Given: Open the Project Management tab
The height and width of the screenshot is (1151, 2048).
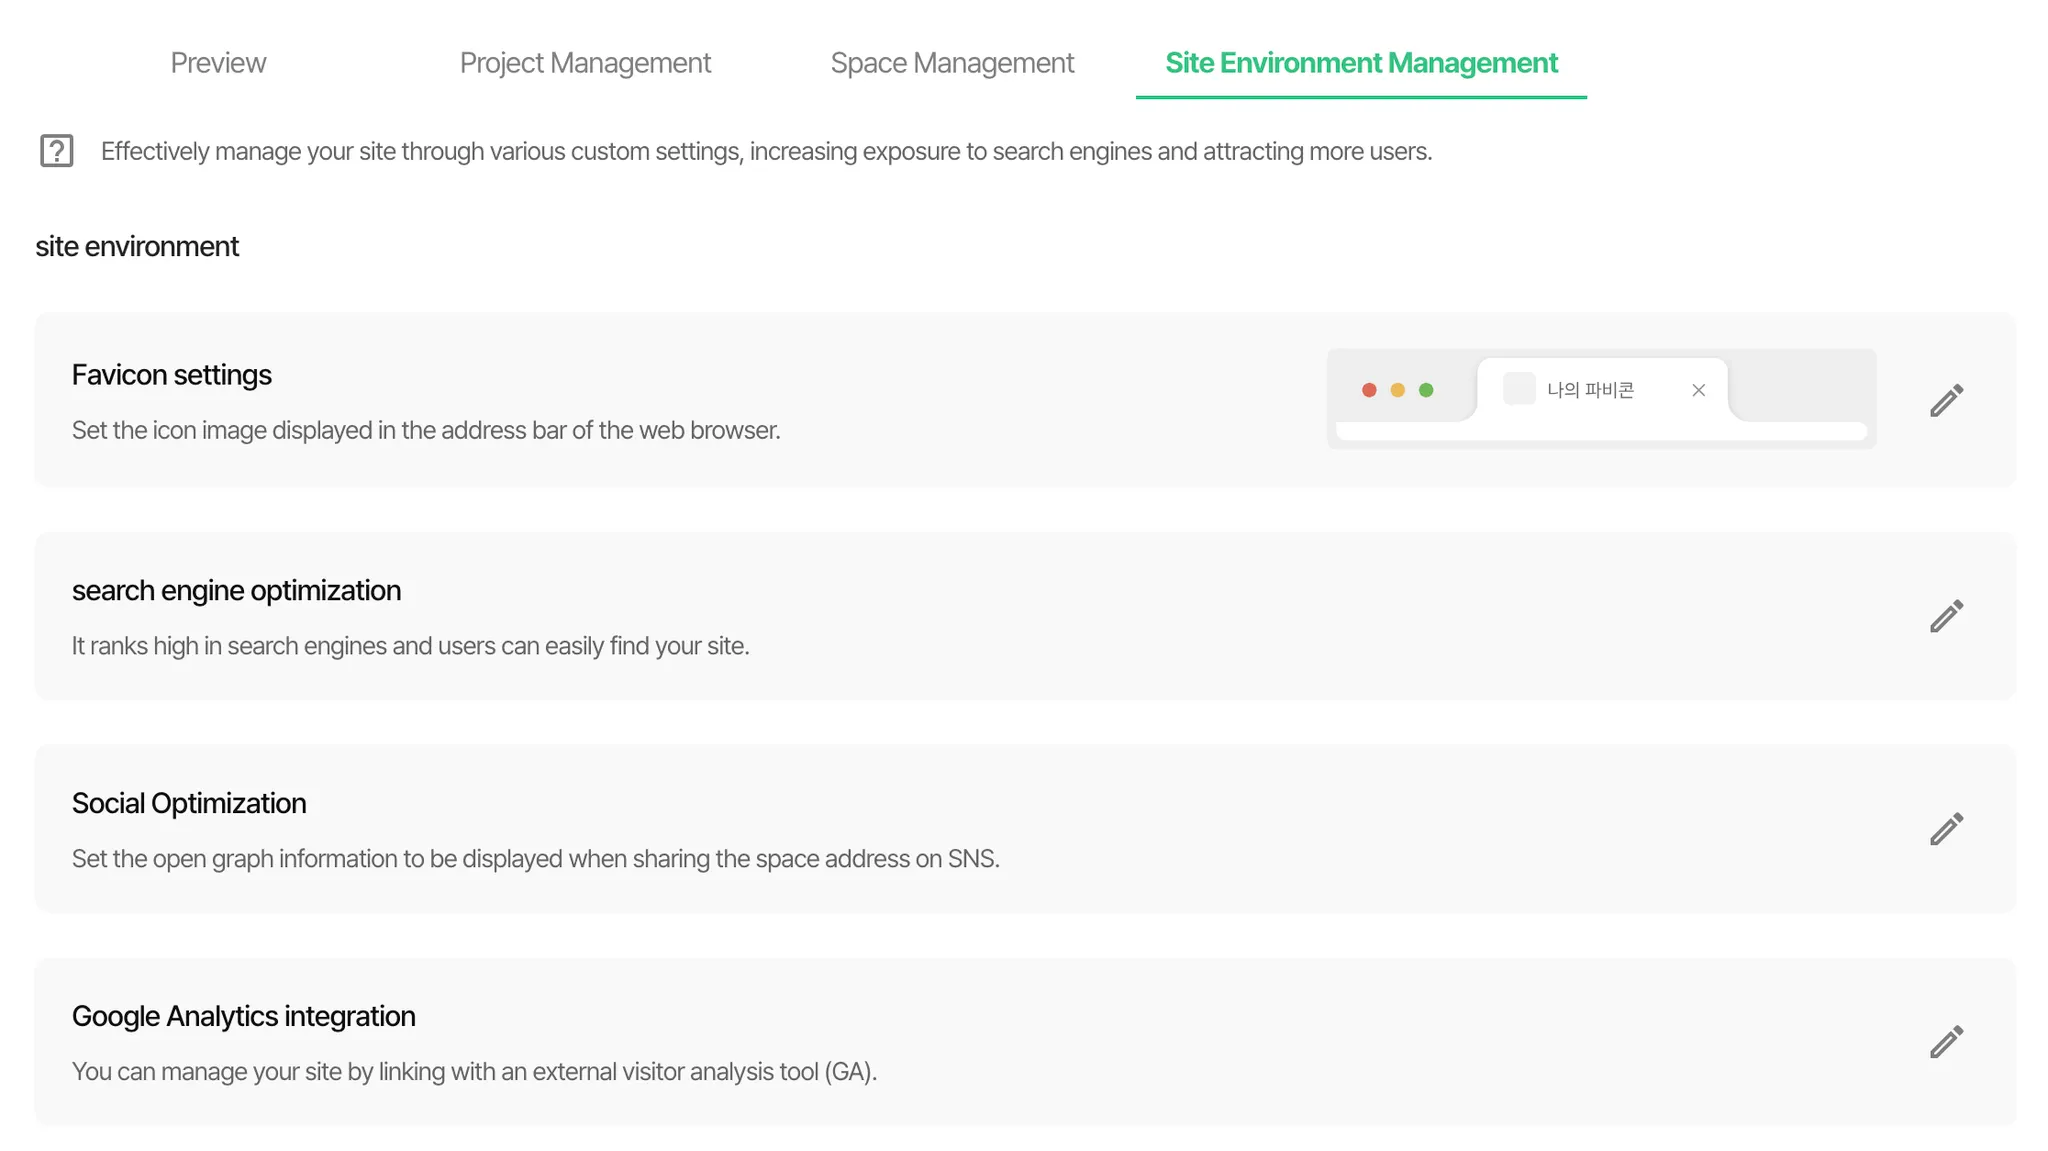Looking at the screenshot, I should (x=585, y=63).
